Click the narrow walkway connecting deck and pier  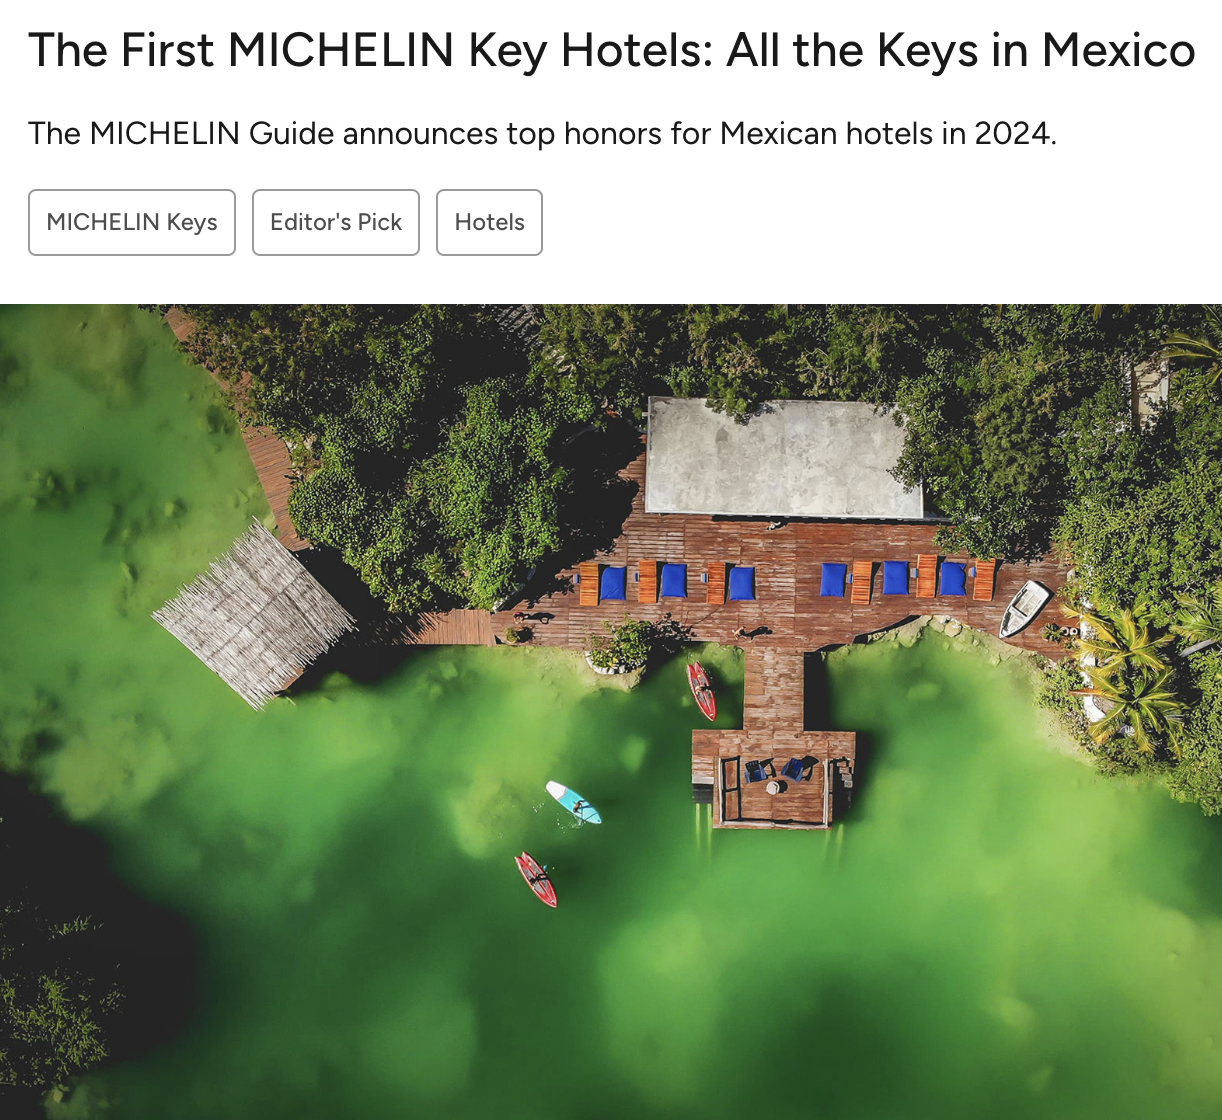pos(774,688)
